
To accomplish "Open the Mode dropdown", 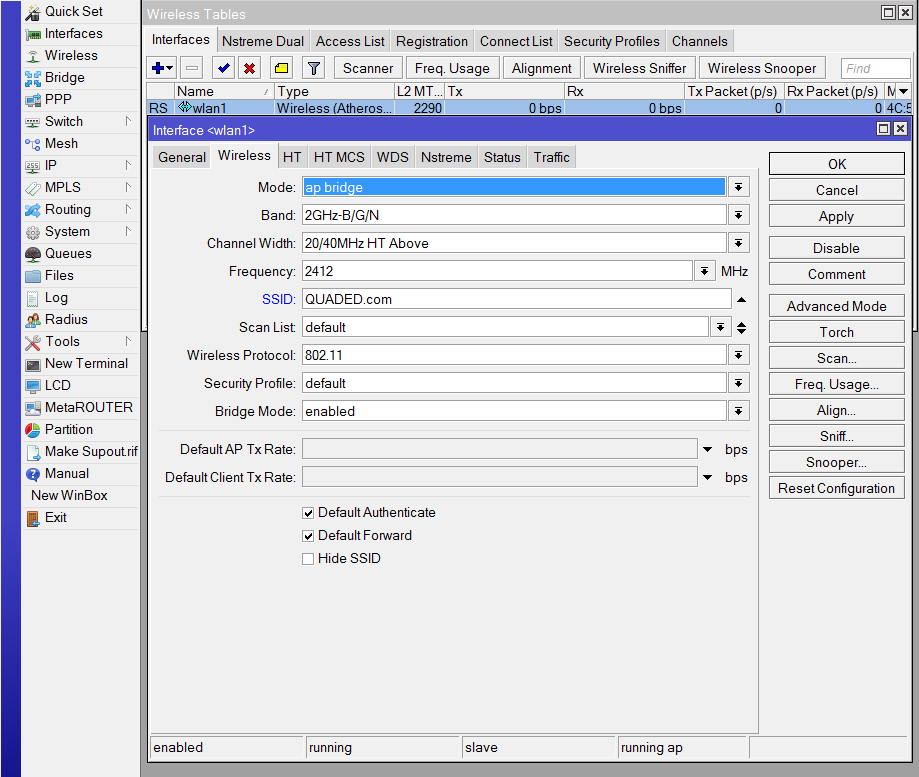I will pyautogui.click(x=738, y=188).
